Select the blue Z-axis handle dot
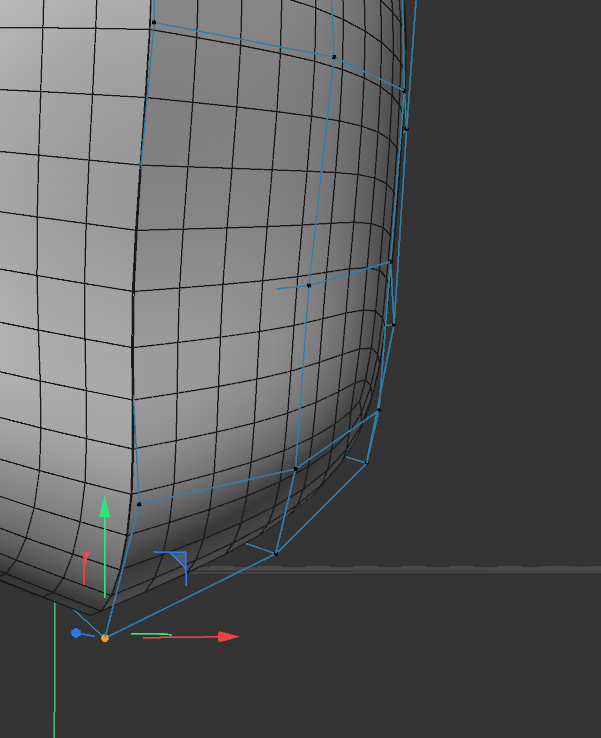The width and height of the screenshot is (601, 738). click(76, 633)
